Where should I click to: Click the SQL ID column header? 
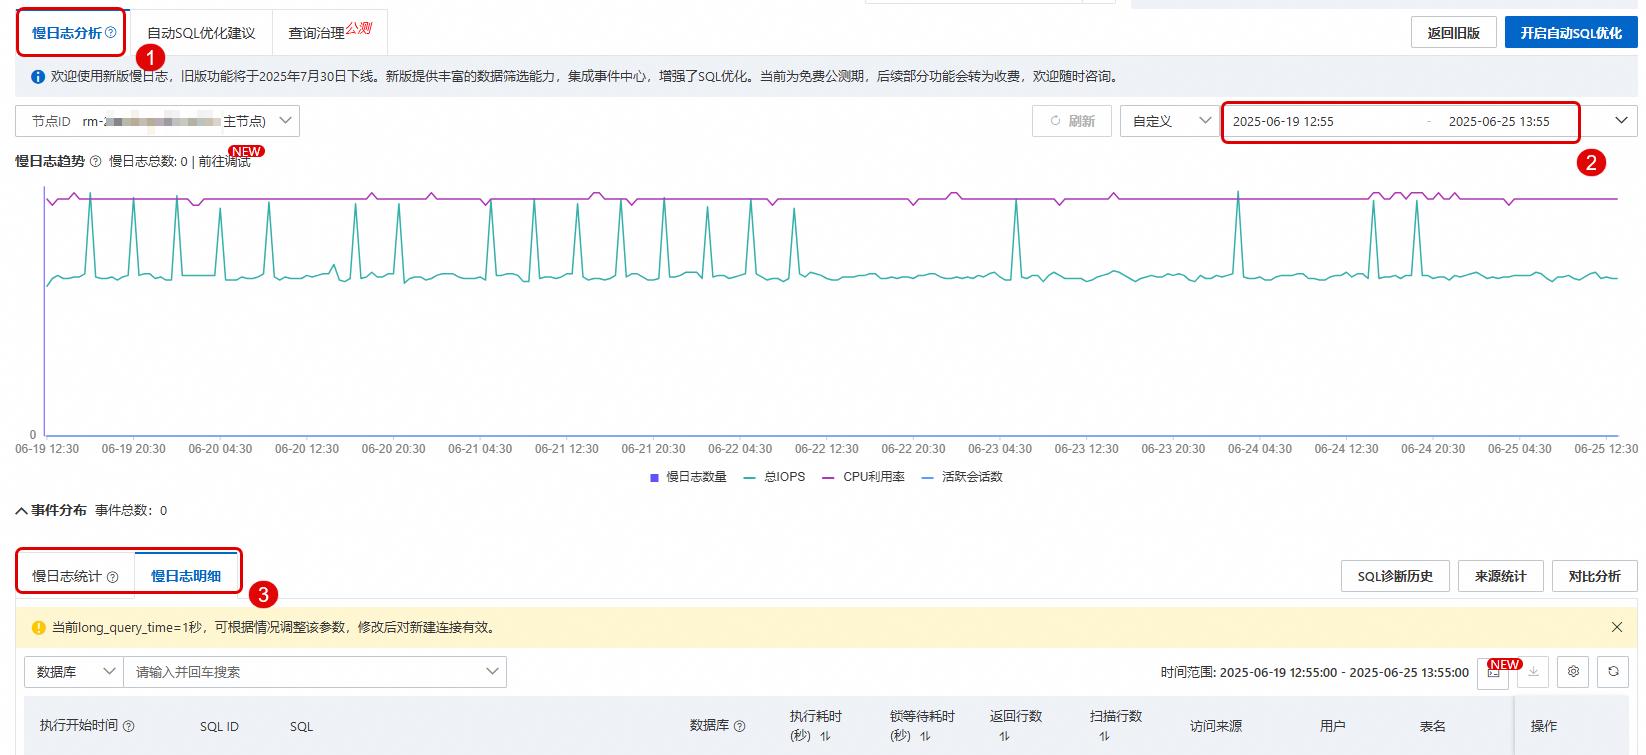219,727
